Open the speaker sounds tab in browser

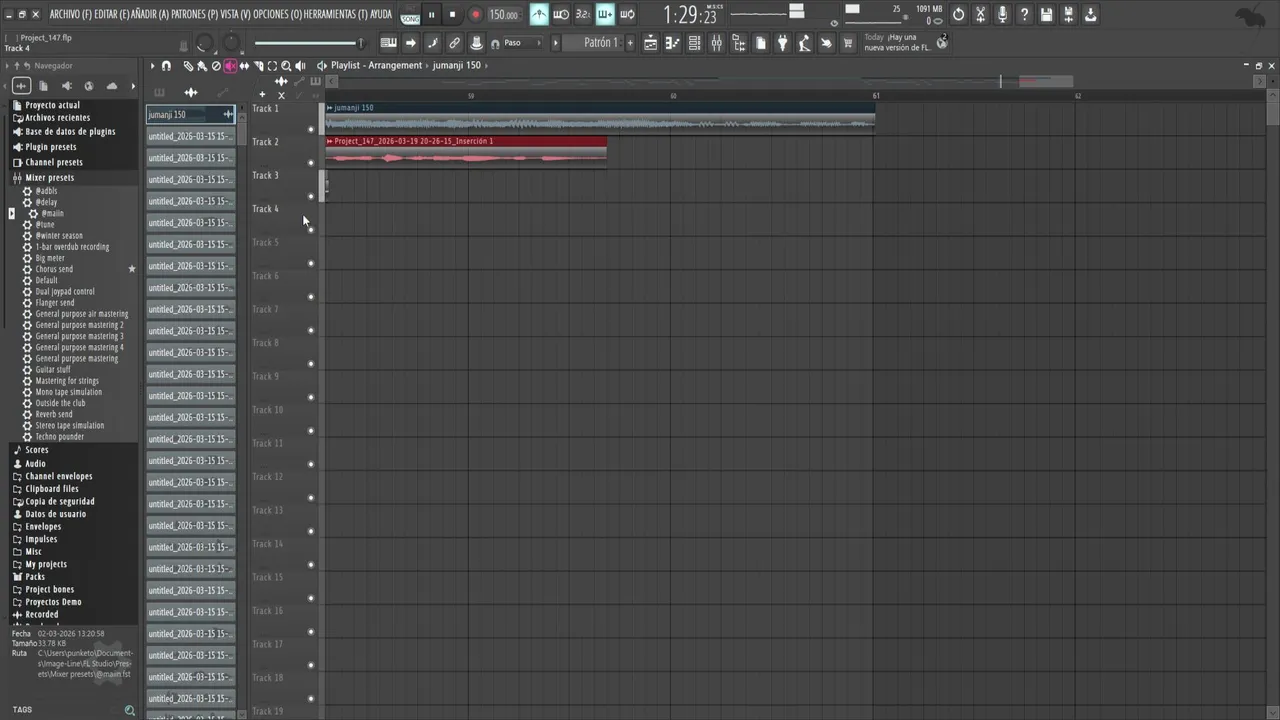(x=66, y=86)
